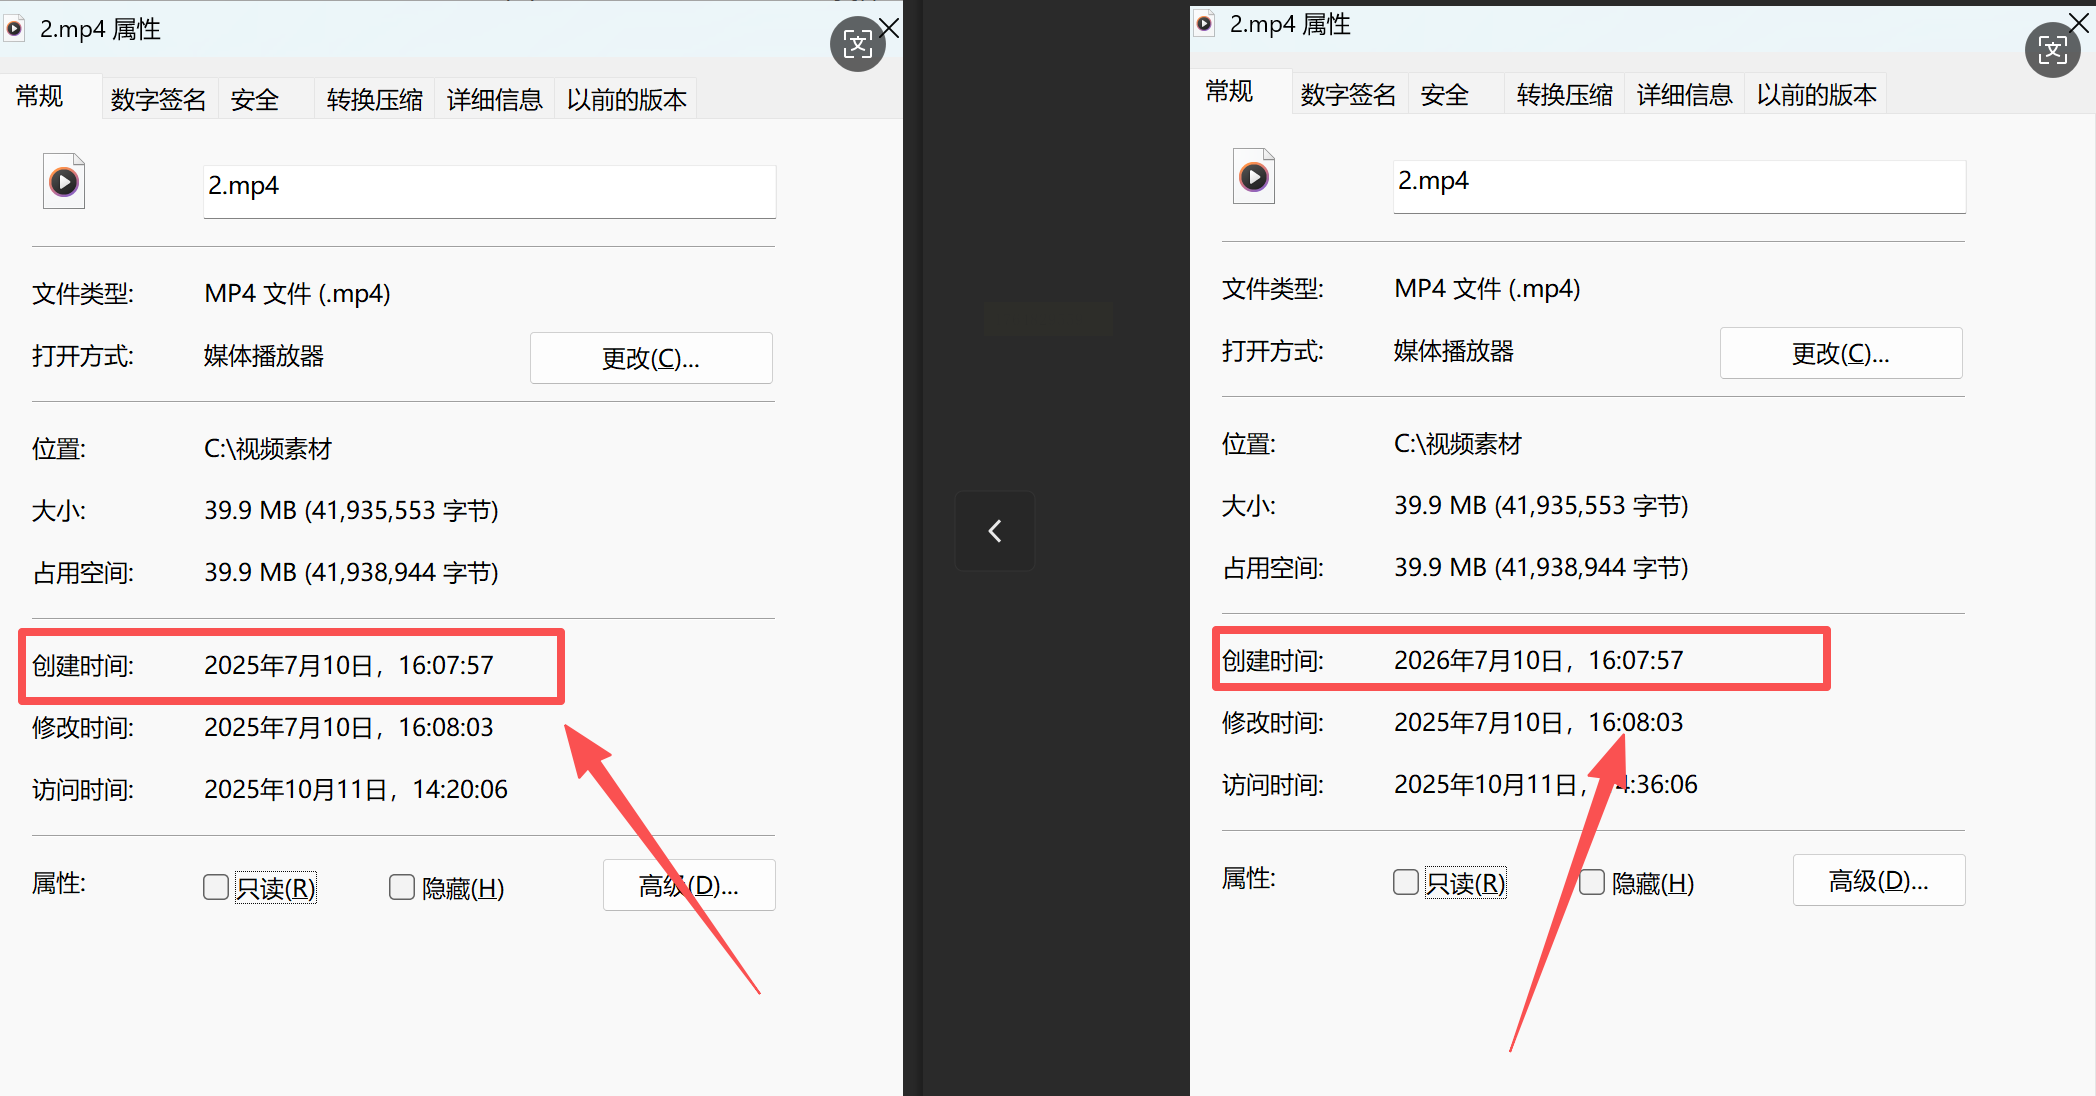Image resolution: width=2096 pixels, height=1096 pixels.
Task: Click the right title bar media player icon
Action: [1205, 23]
